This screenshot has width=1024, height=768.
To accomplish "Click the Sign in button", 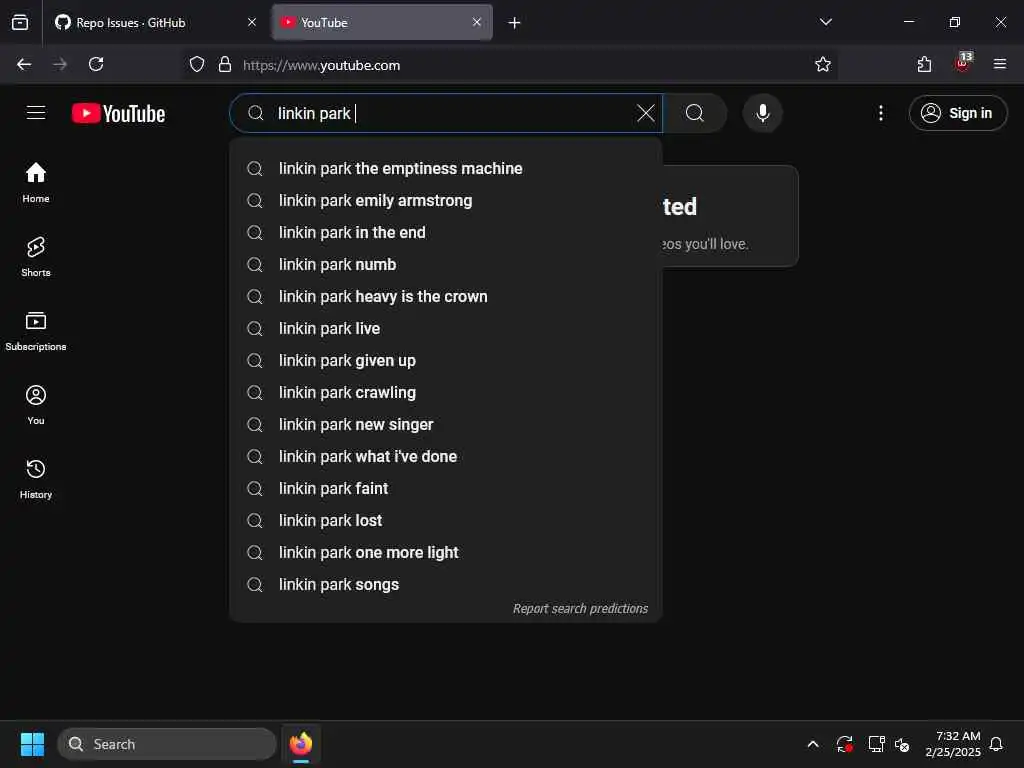I will [957, 113].
